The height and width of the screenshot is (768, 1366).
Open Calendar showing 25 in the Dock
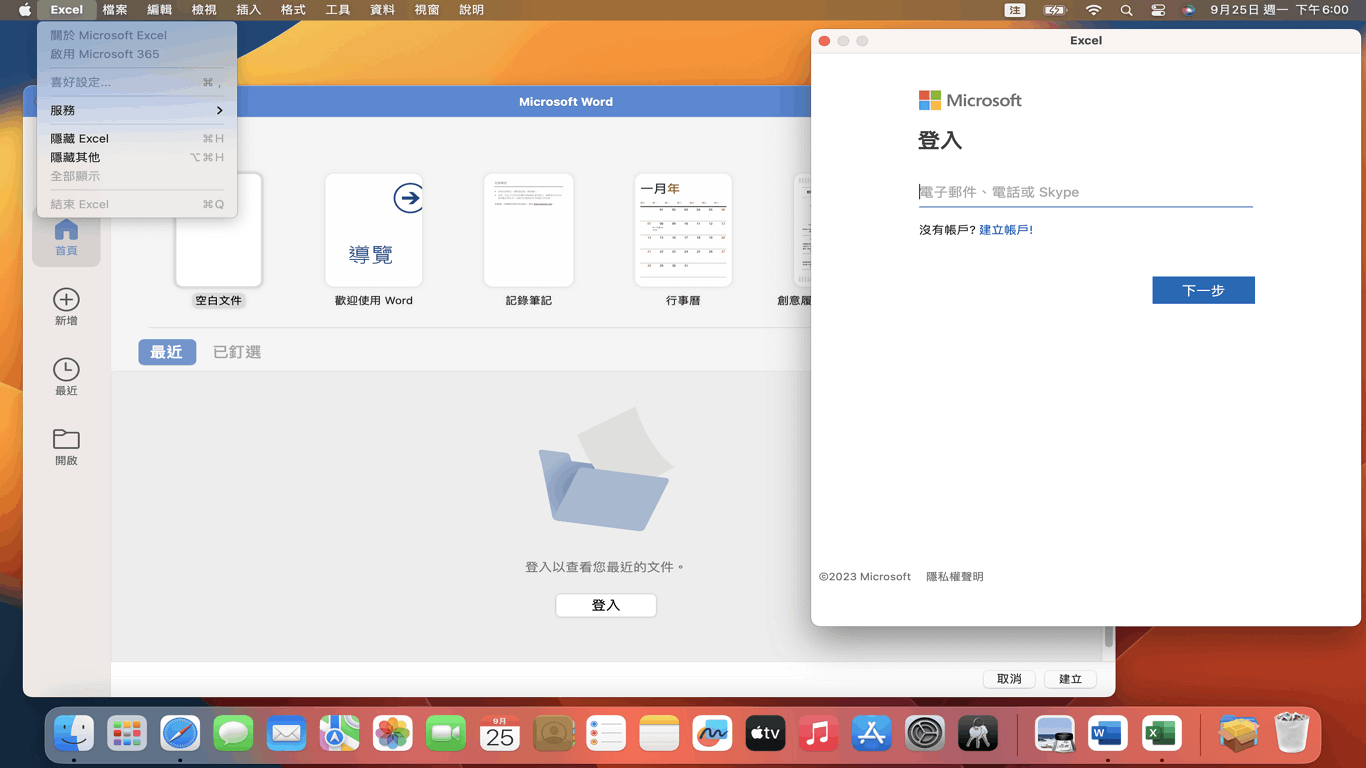point(499,735)
